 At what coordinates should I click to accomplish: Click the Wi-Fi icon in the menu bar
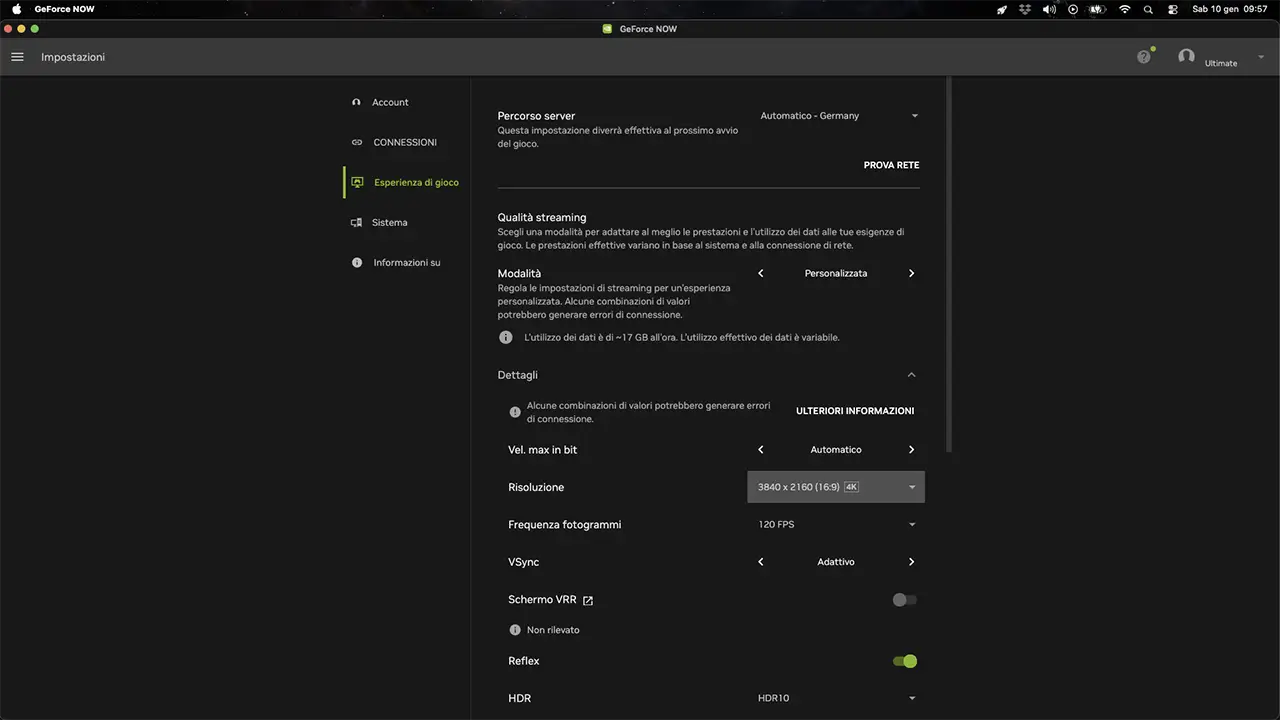tap(1124, 9)
